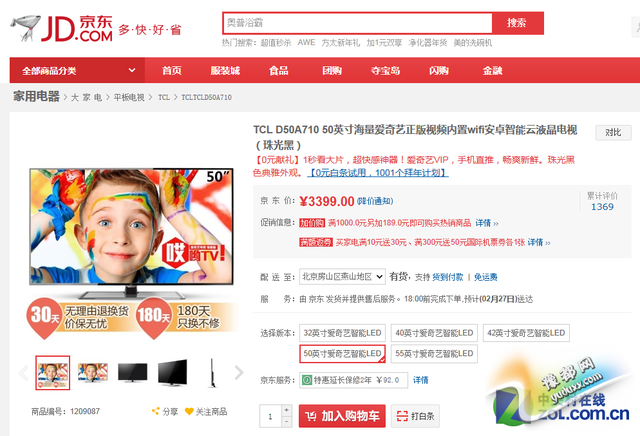Click the share (分享) icon
Viewport: 640px width, 436px height.
(157, 411)
